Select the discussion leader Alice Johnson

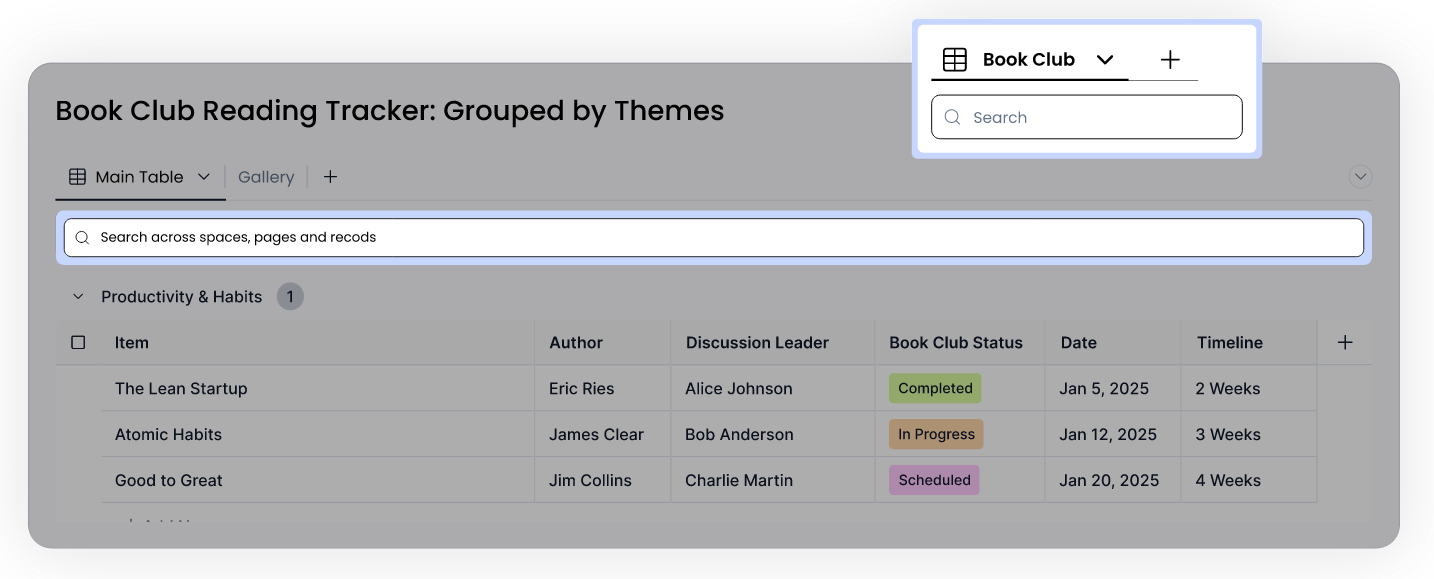coord(739,388)
